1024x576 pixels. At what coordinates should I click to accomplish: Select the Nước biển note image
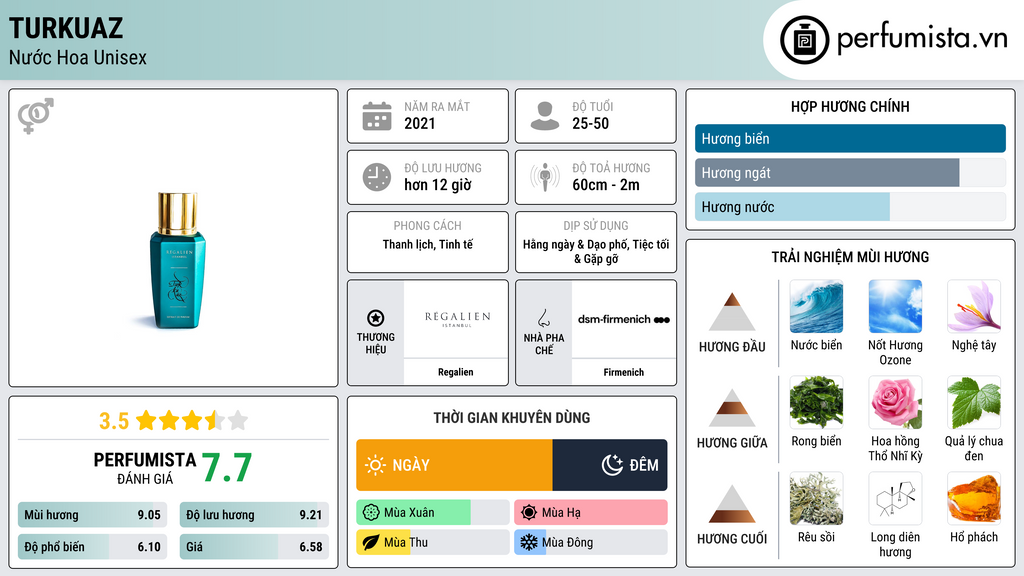pos(816,307)
